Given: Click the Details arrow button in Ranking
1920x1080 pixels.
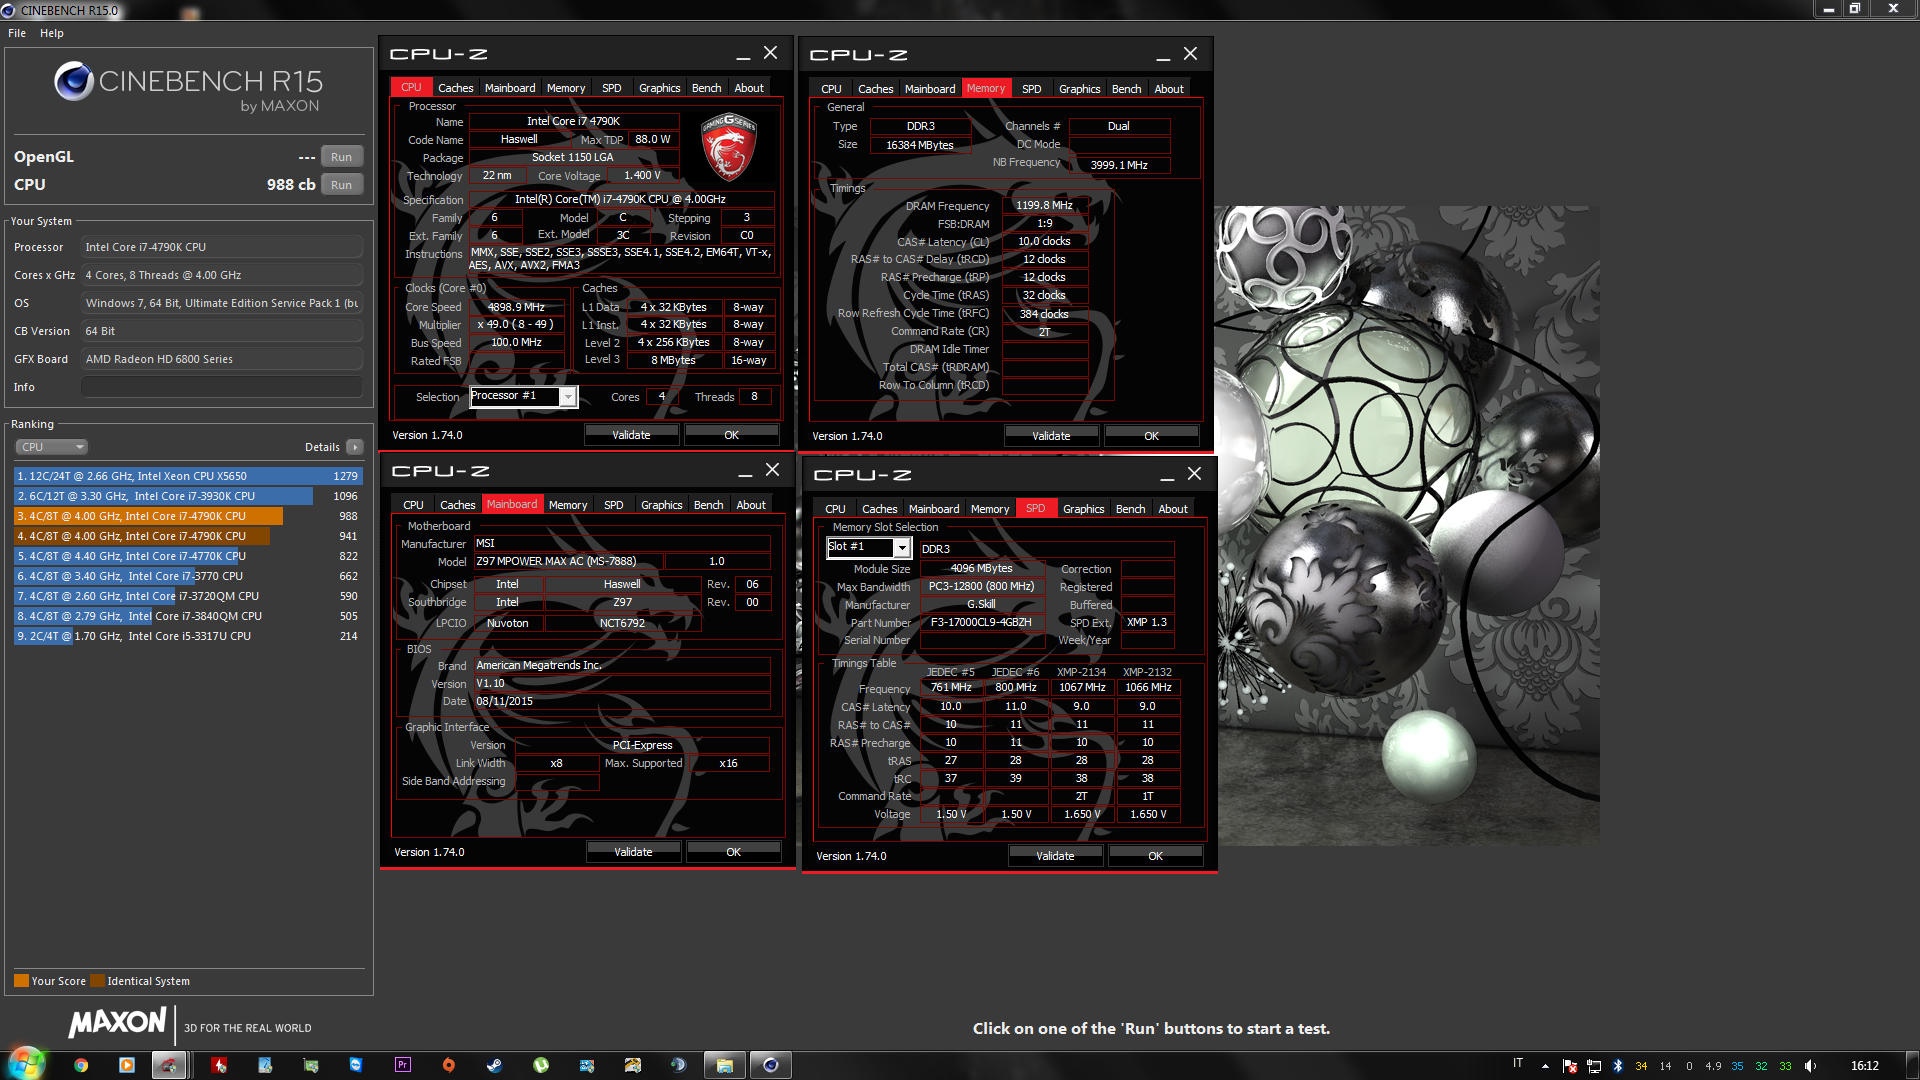Looking at the screenshot, I should coord(355,447).
